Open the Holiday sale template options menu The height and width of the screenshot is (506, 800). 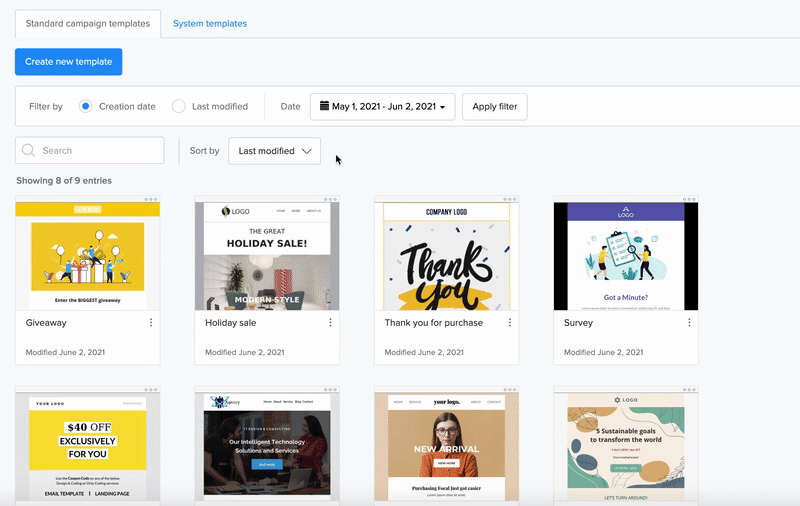pos(330,323)
